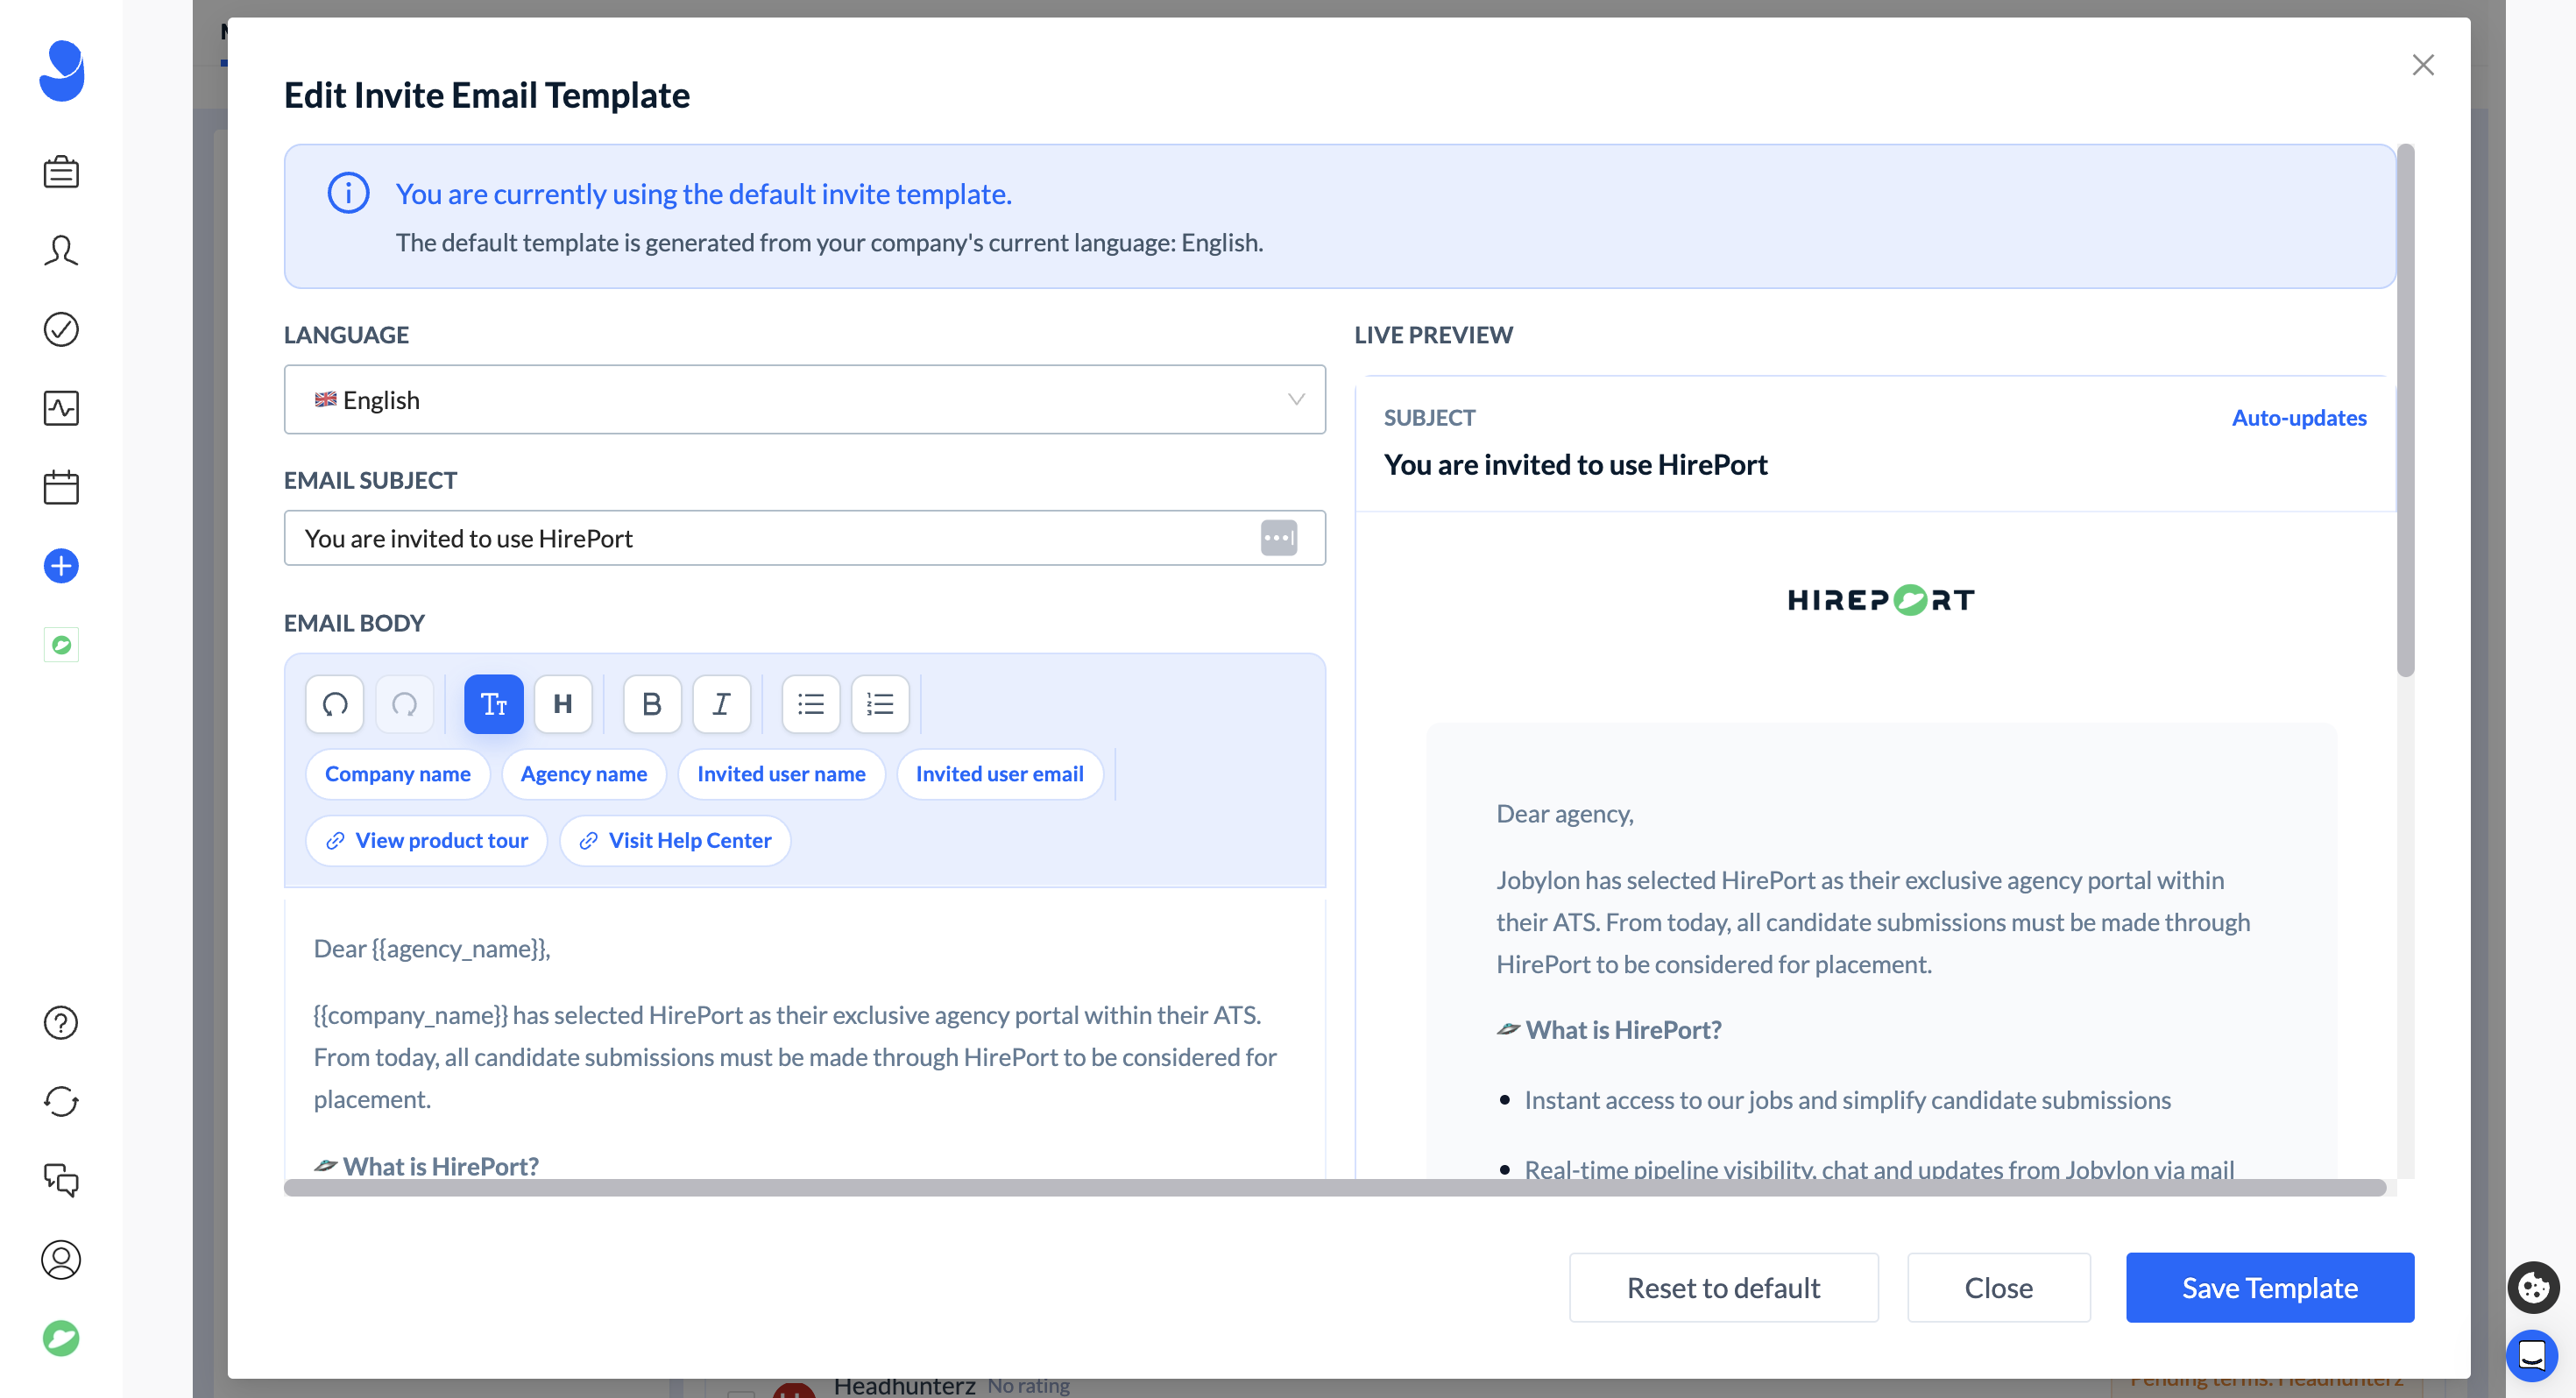Insert a bulleted list
The height and width of the screenshot is (1398, 2576).
coord(811,704)
